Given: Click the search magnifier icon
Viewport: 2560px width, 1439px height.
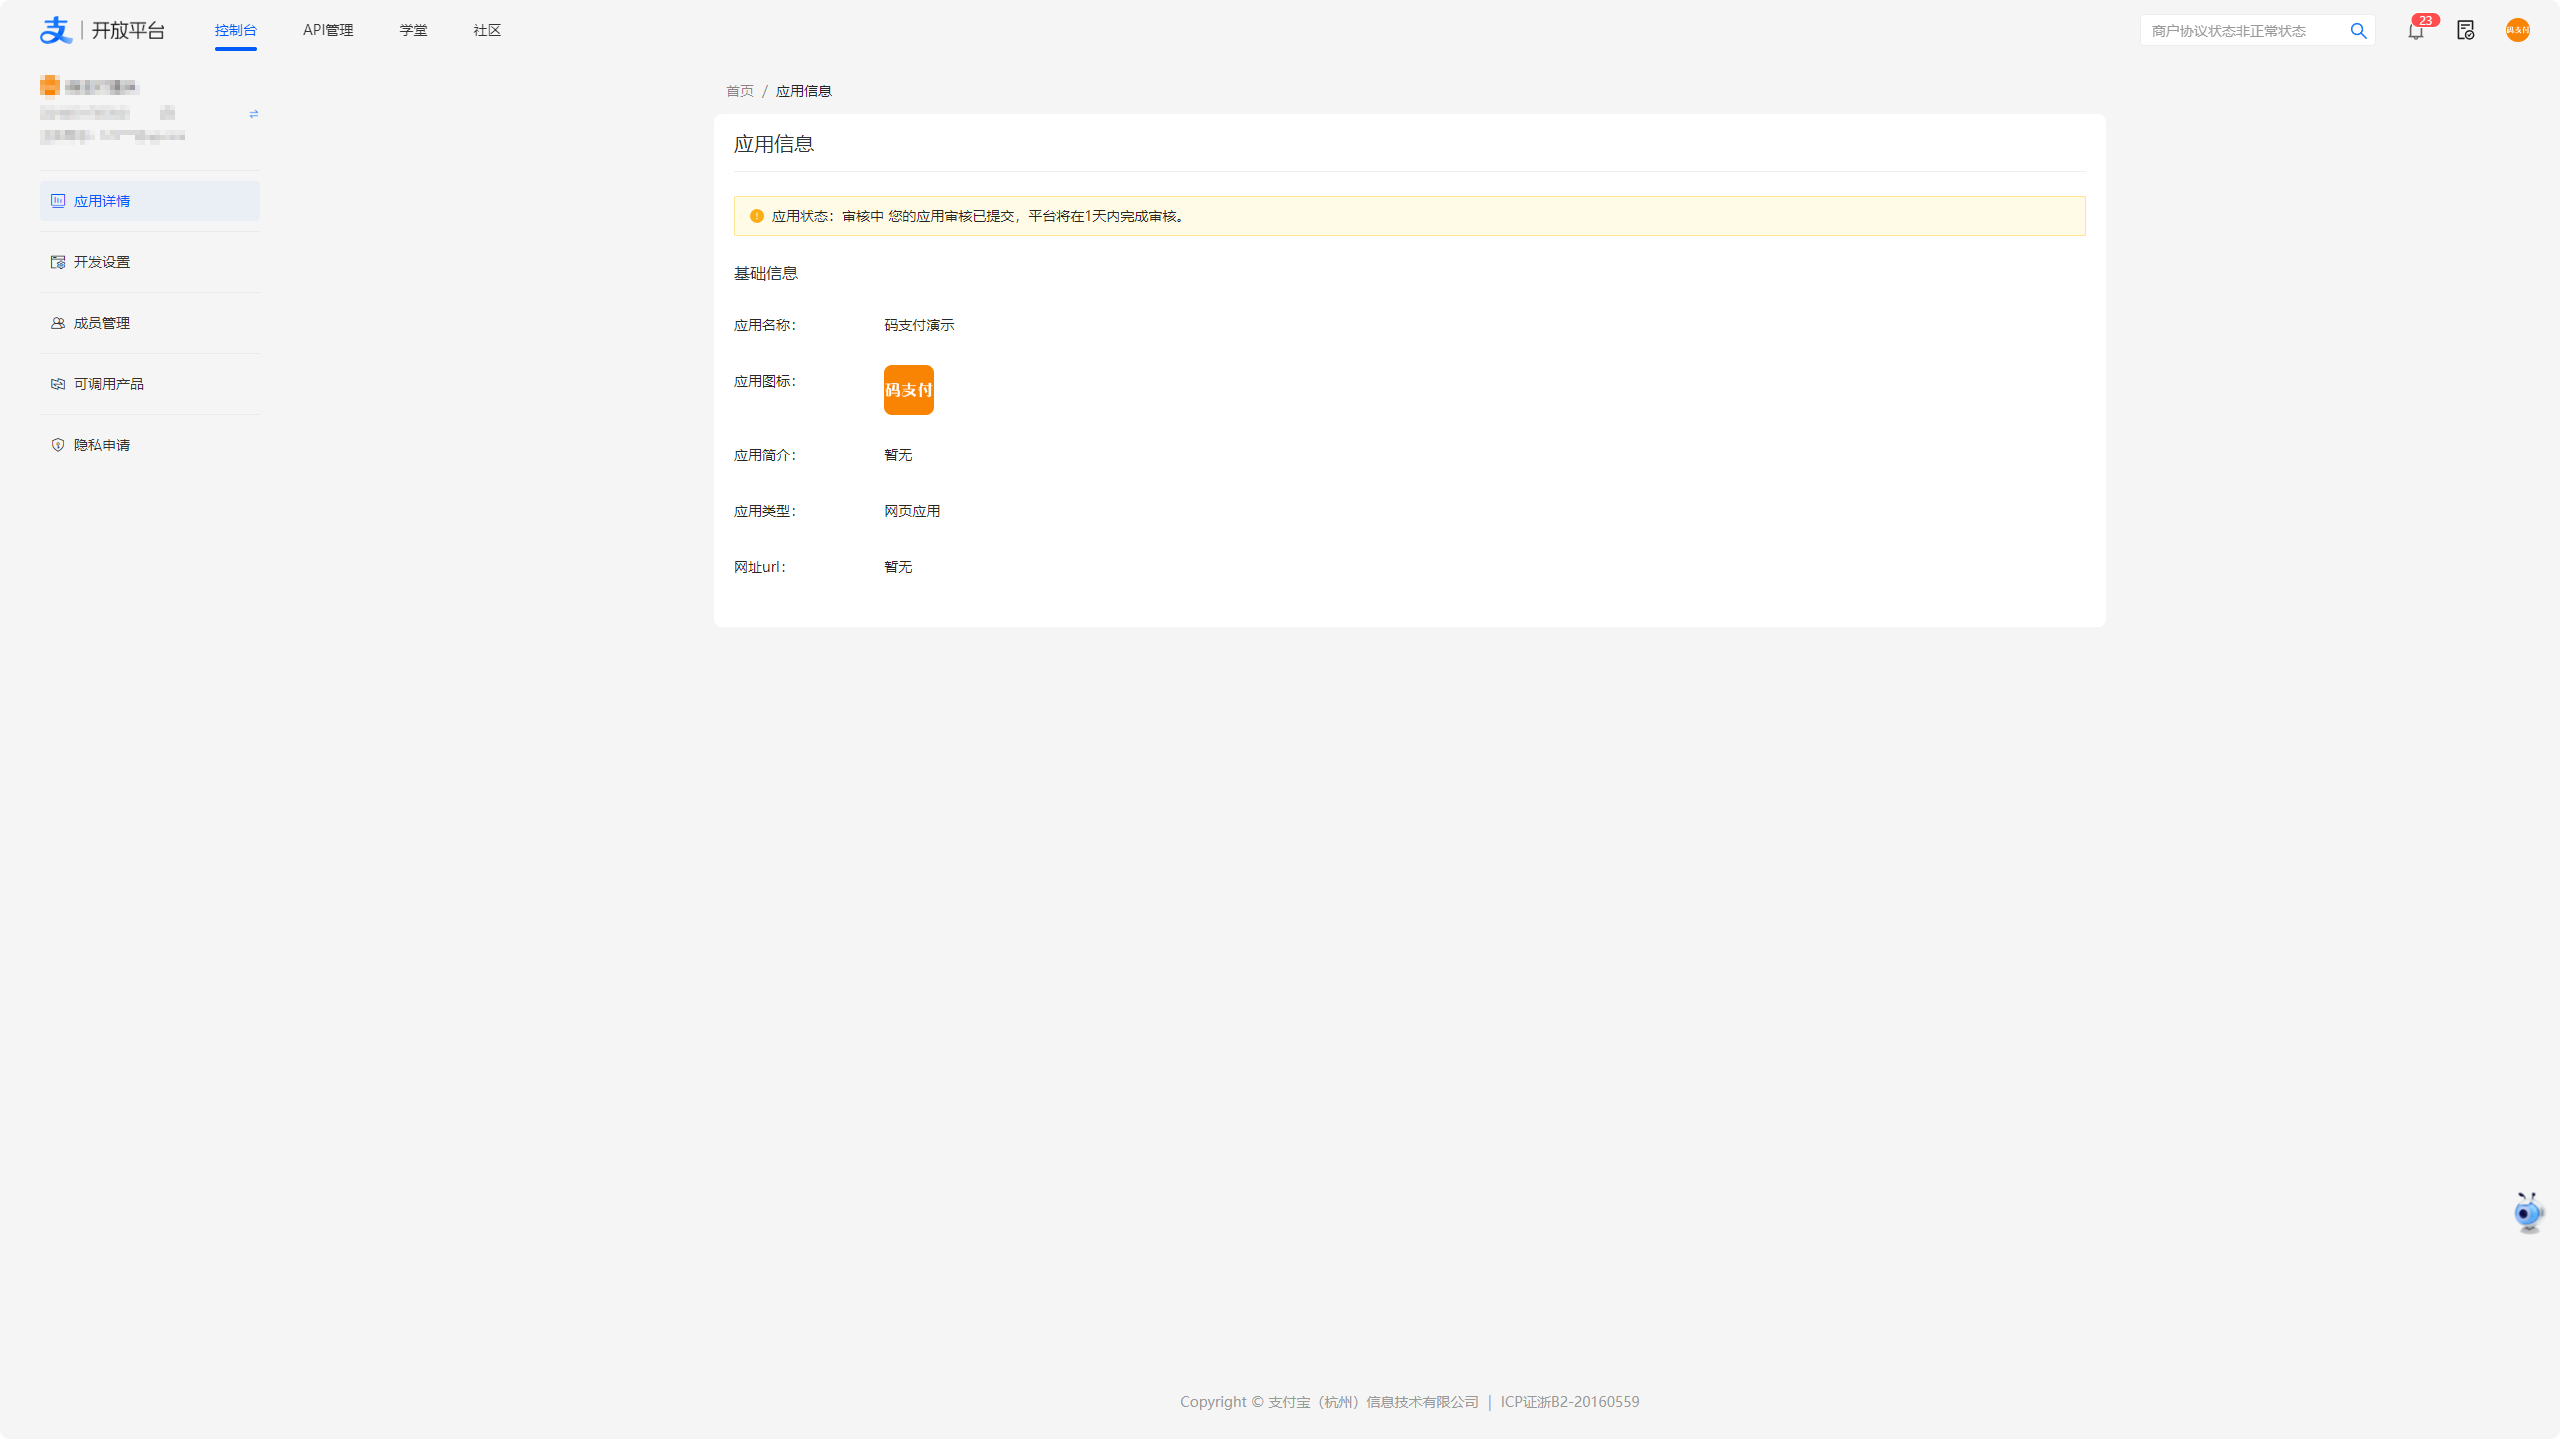Looking at the screenshot, I should pos(2358,31).
